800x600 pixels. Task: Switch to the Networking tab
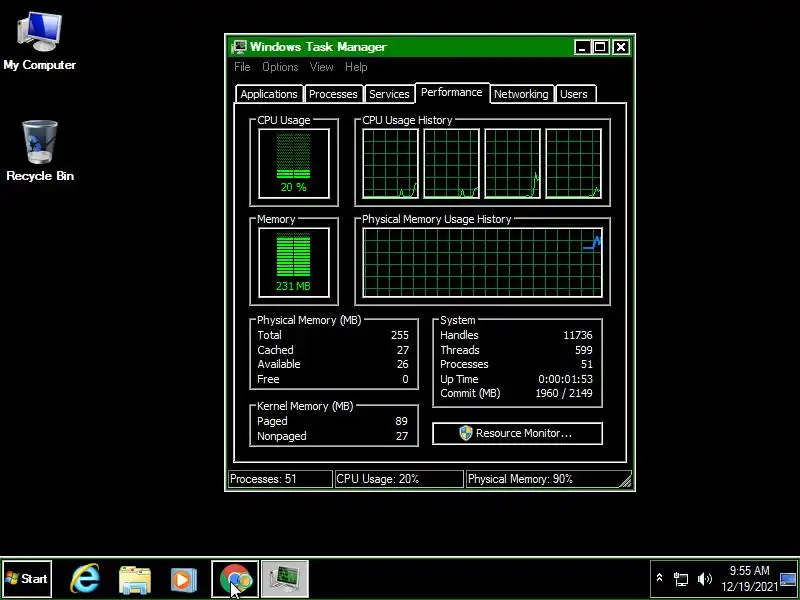tap(521, 94)
